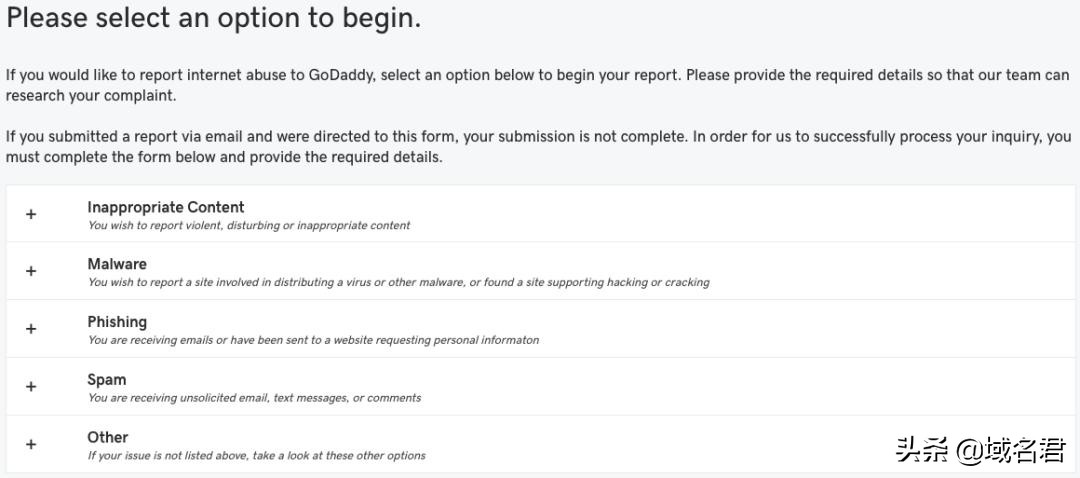Click the violent, disturbing content description

pyautogui.click(x=249, y=225)
